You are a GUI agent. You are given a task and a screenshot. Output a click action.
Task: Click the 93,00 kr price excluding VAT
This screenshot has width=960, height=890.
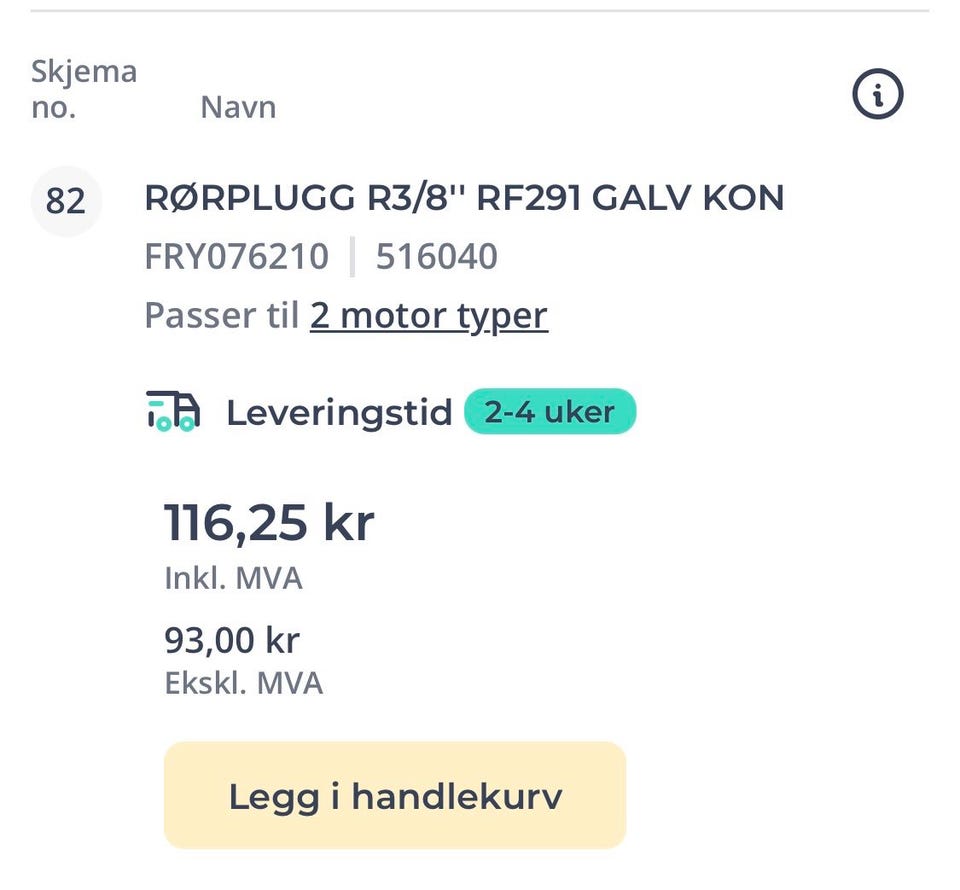[x=231, y=639]
